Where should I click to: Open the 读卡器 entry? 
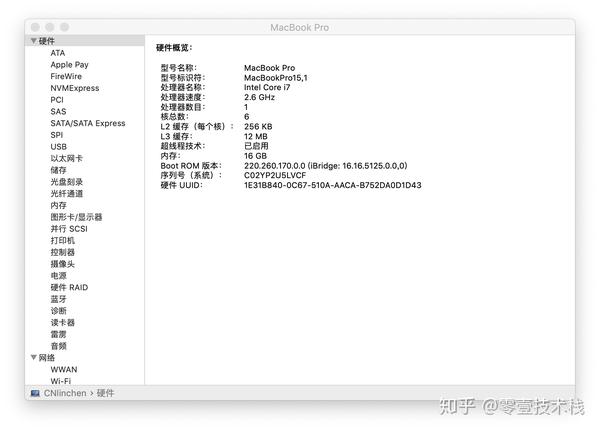coord(63,323)
